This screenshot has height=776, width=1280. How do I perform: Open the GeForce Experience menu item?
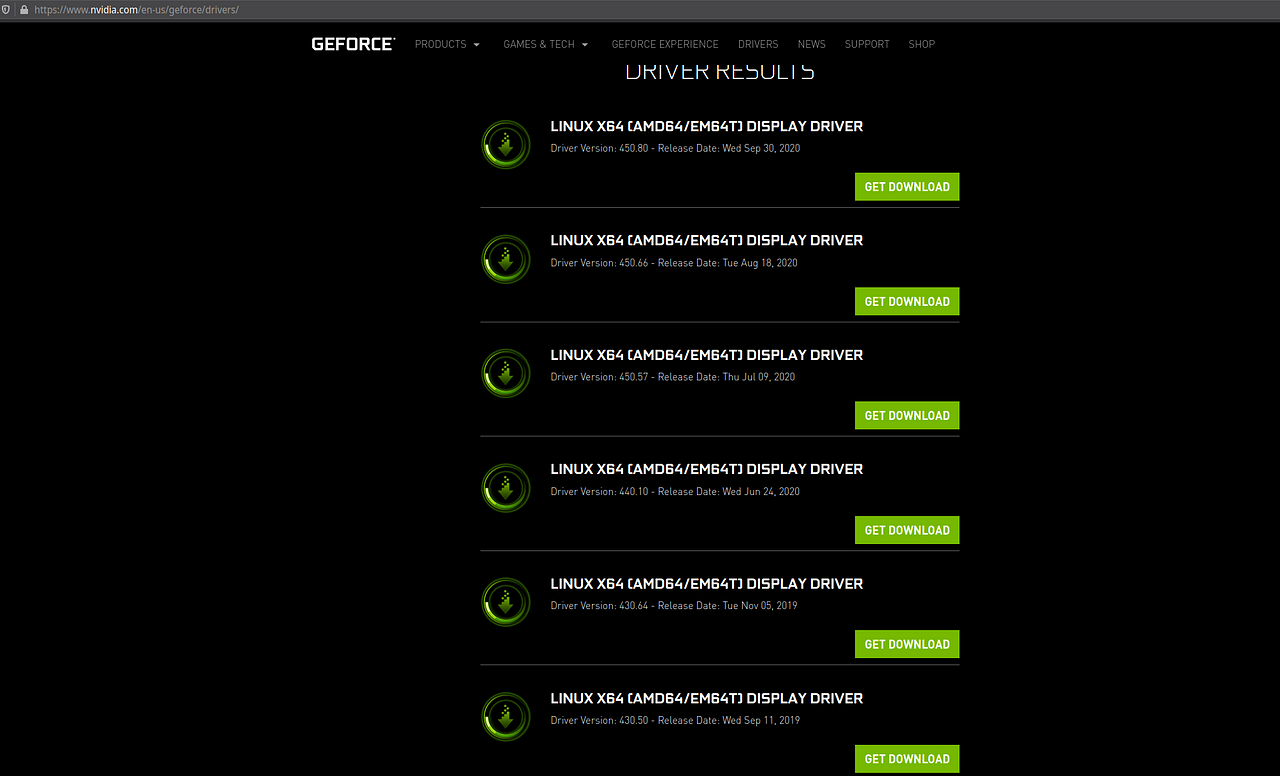pyautogui.click(x=665, y=44)
